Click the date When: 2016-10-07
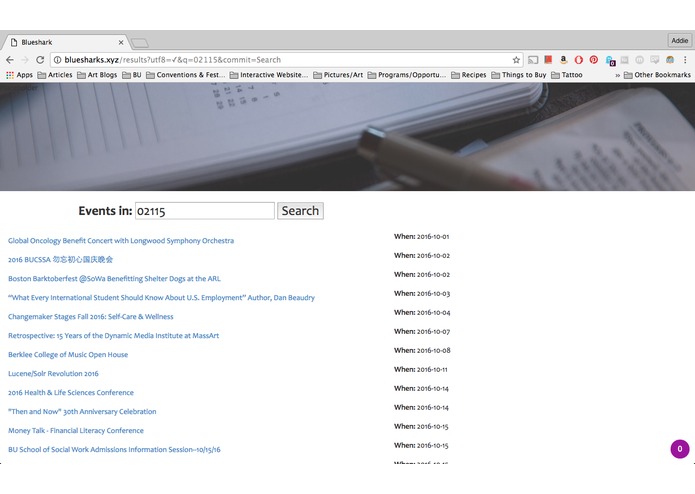Screen dimensions: 695x494 [422, 332]
